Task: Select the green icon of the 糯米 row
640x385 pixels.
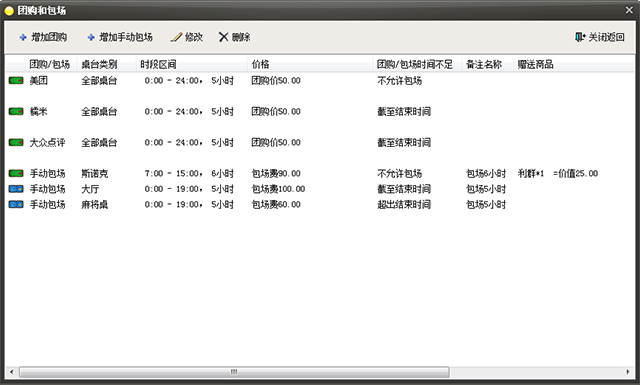Action: point(16,111)
